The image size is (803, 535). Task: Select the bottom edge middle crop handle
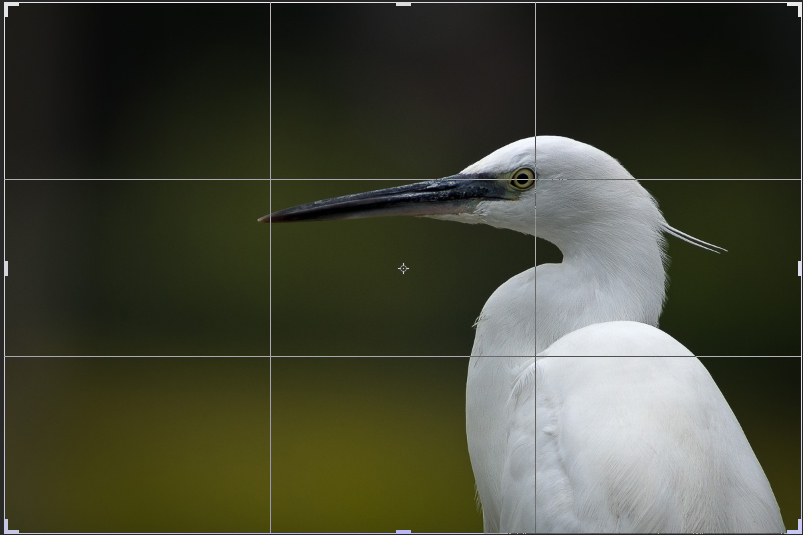[x=403, y=531]
